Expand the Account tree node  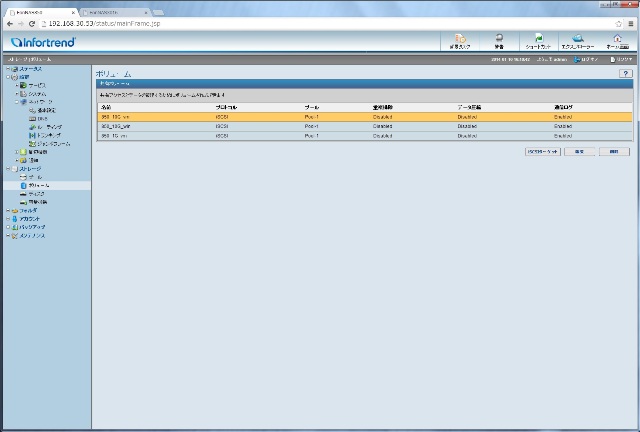coord(7,218)
